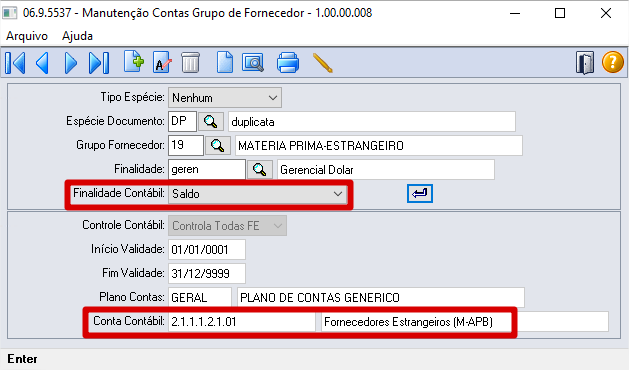The height and width of the screenshot is (370, 629).
Task: Click the blank page icon in toolbar
Action: point(225,62)
